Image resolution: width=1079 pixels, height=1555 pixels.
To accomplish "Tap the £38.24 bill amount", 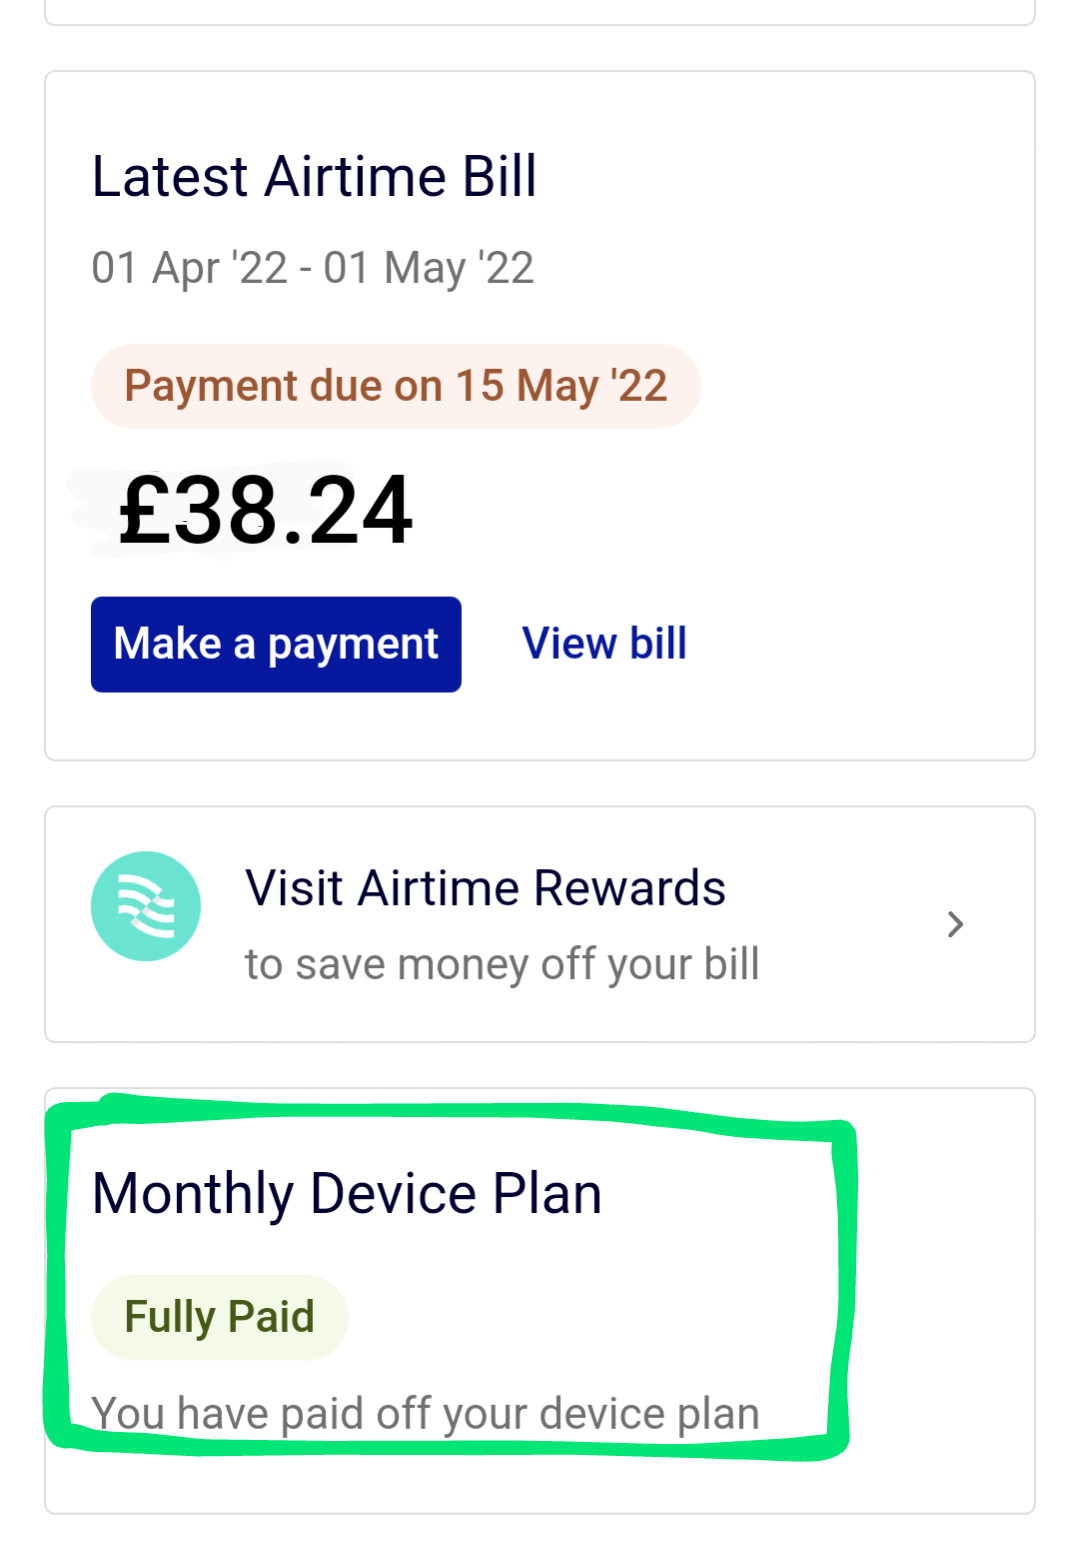I will [265, 511].
